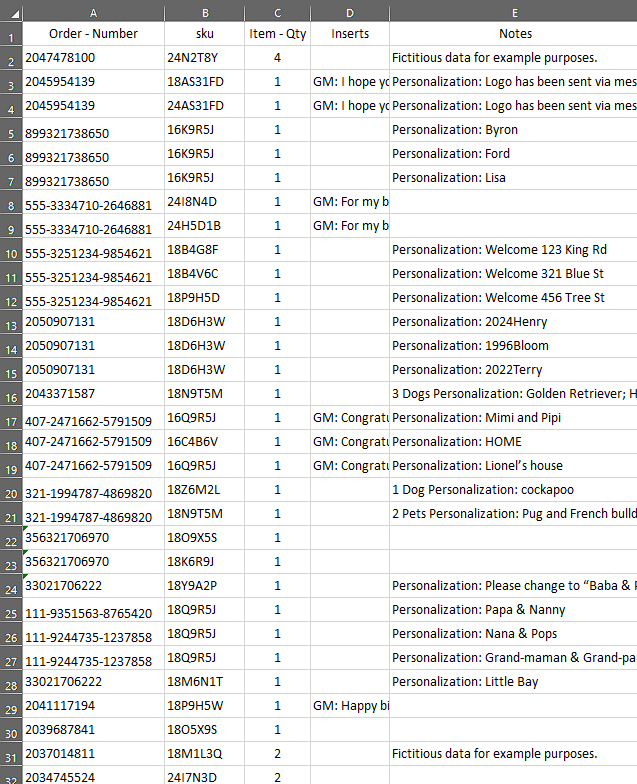Select the Personalization: Little Bay note
This screenshot has height=784, width=637.
(x=513, y=682)
